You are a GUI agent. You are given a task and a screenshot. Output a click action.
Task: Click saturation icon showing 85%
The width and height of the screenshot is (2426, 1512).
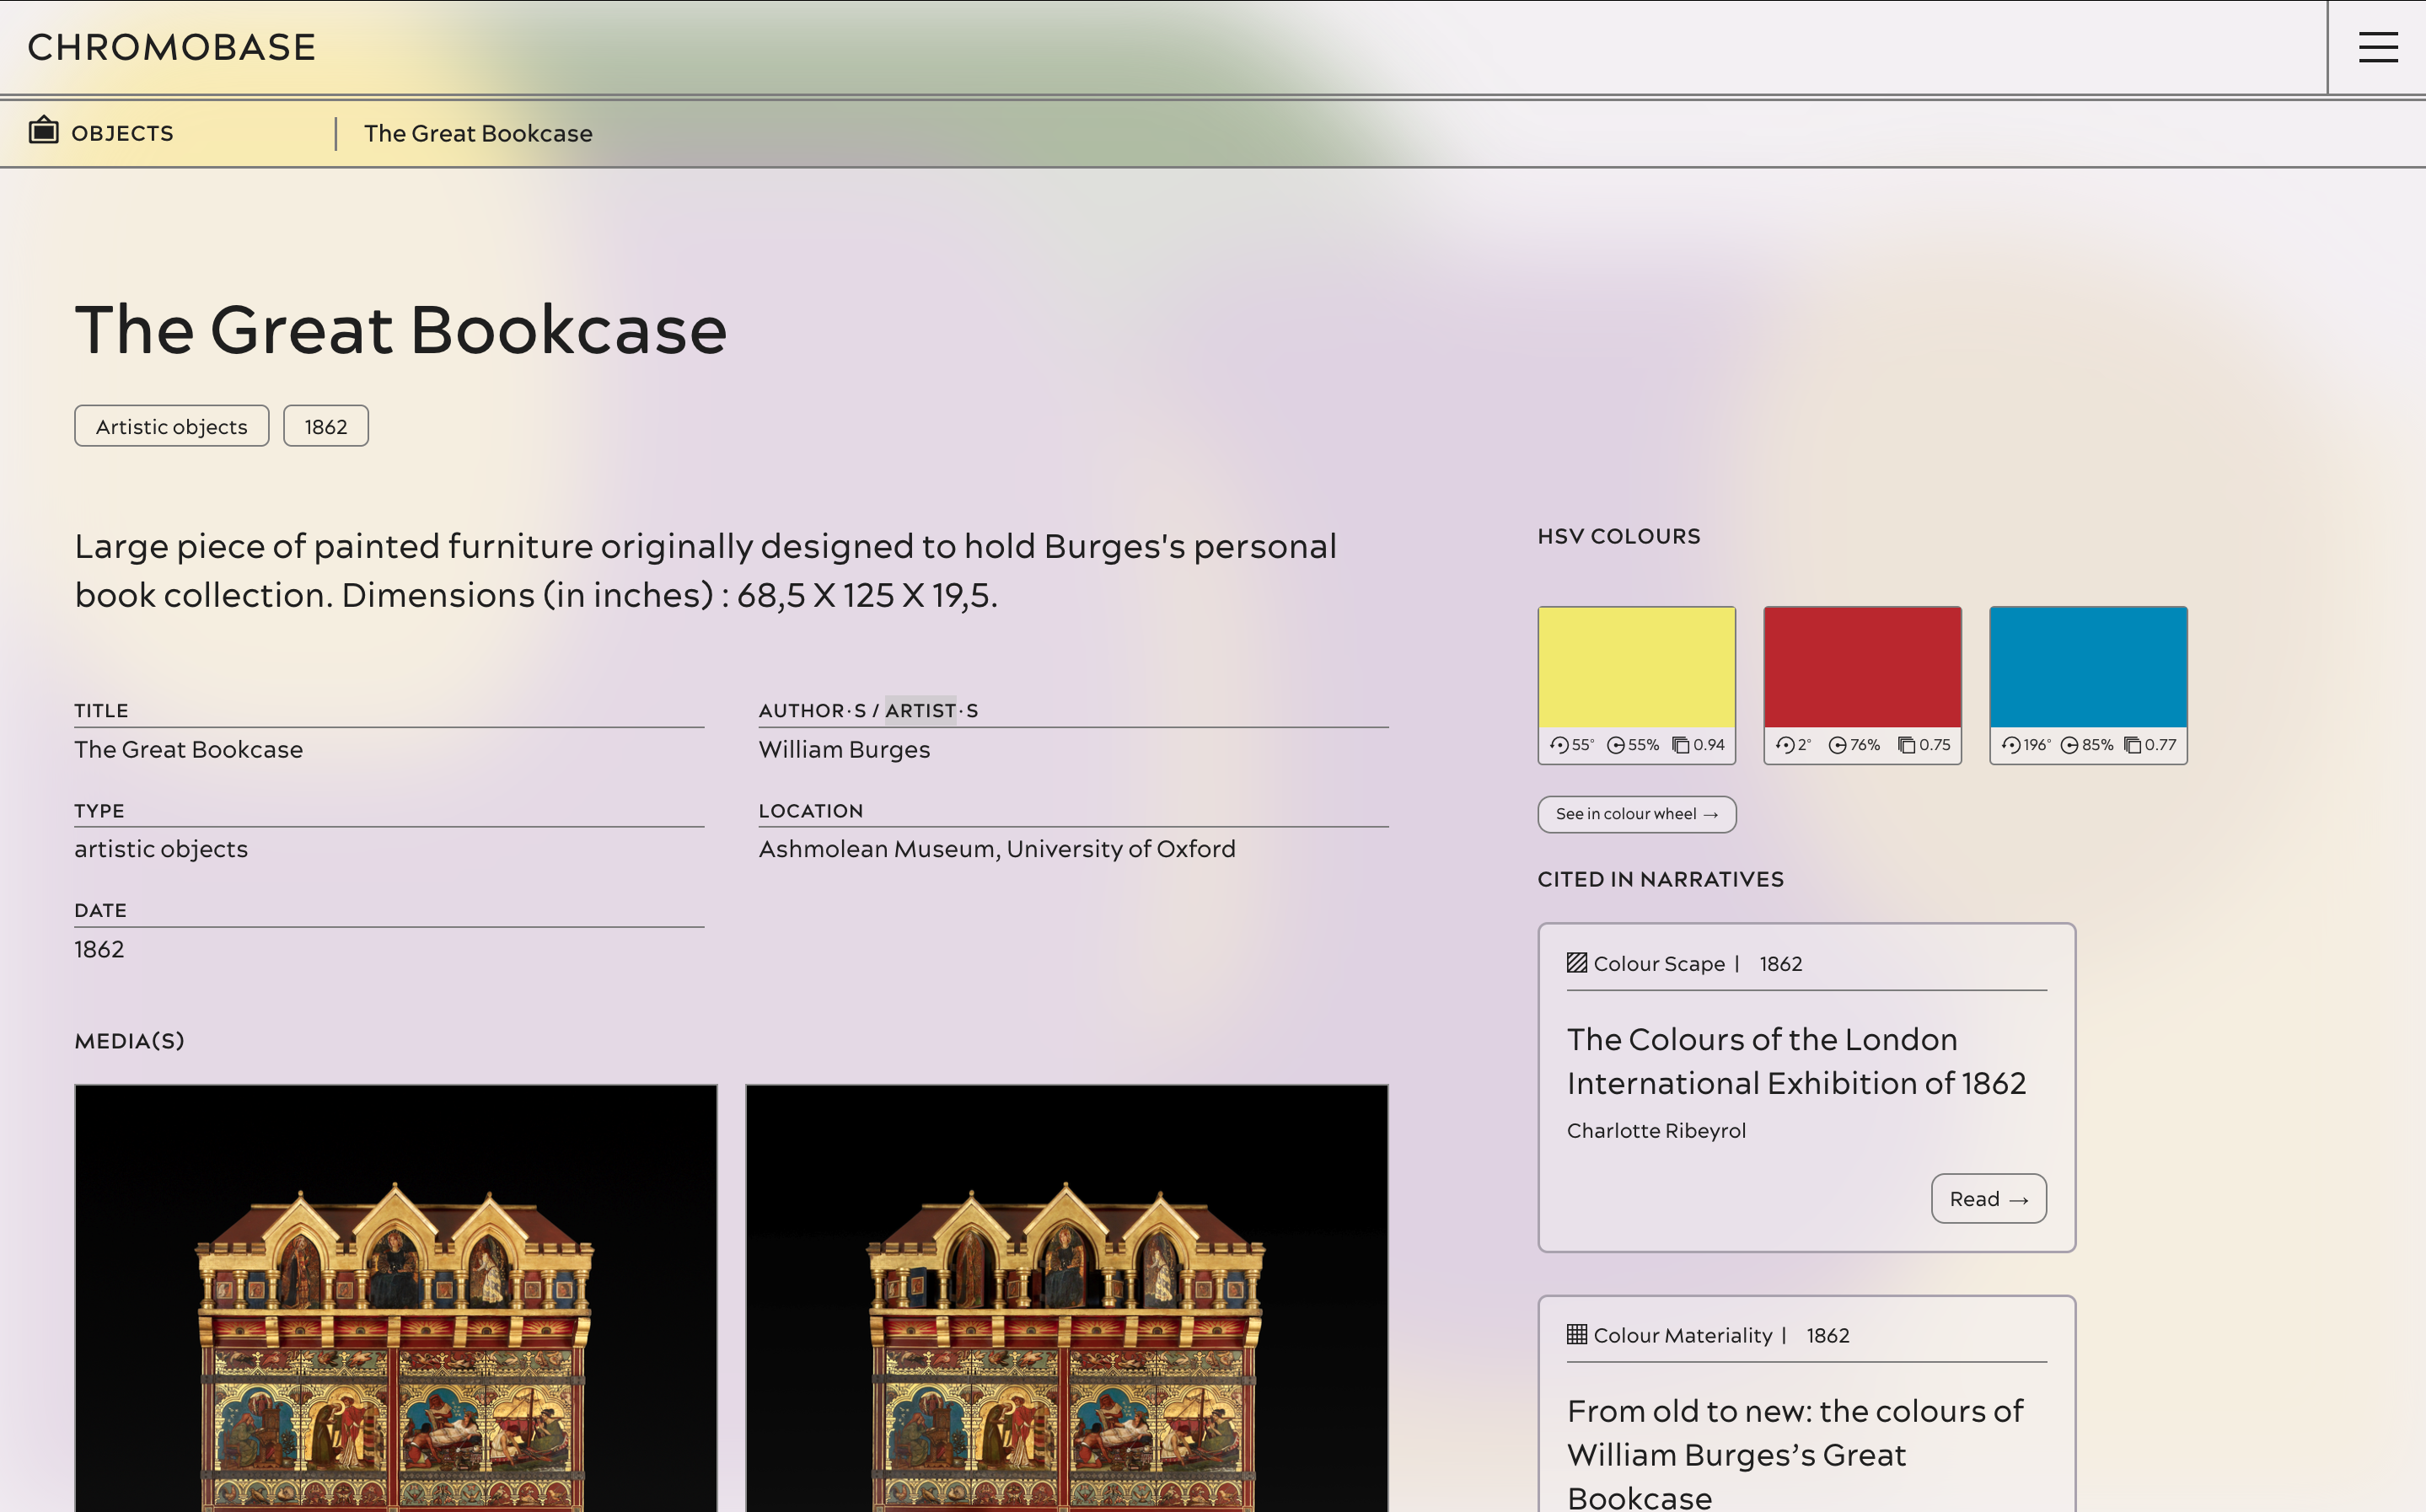pyautogui.click(x=2070, y=745)
